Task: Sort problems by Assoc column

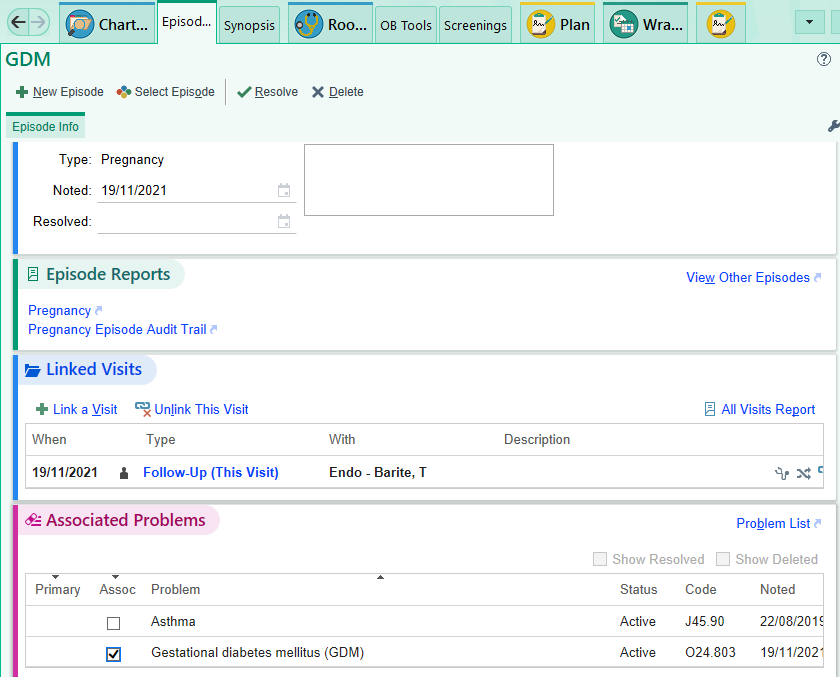Action: click(x=117, y=590)
